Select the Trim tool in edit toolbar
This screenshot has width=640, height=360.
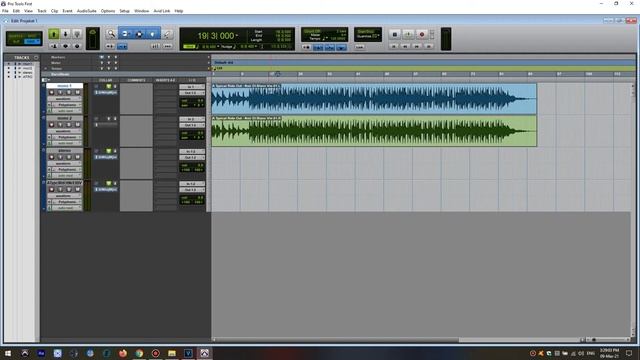125,34
